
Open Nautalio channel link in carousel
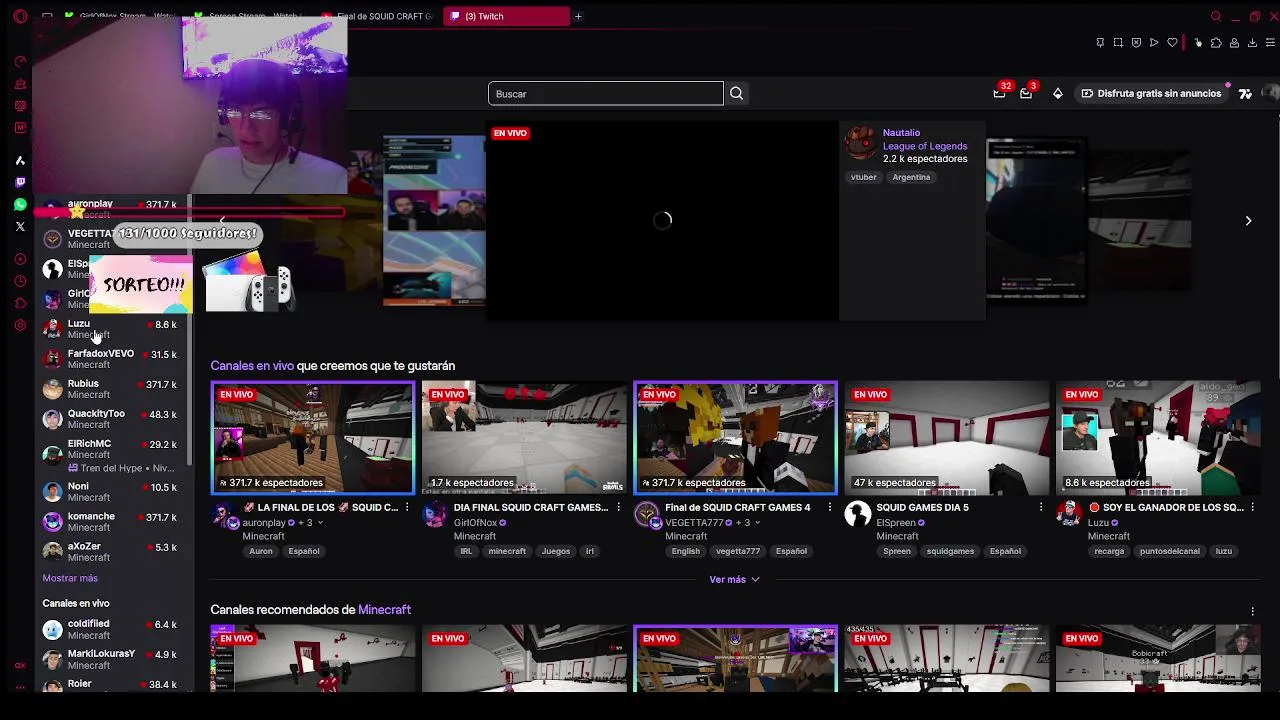point(901,133)
